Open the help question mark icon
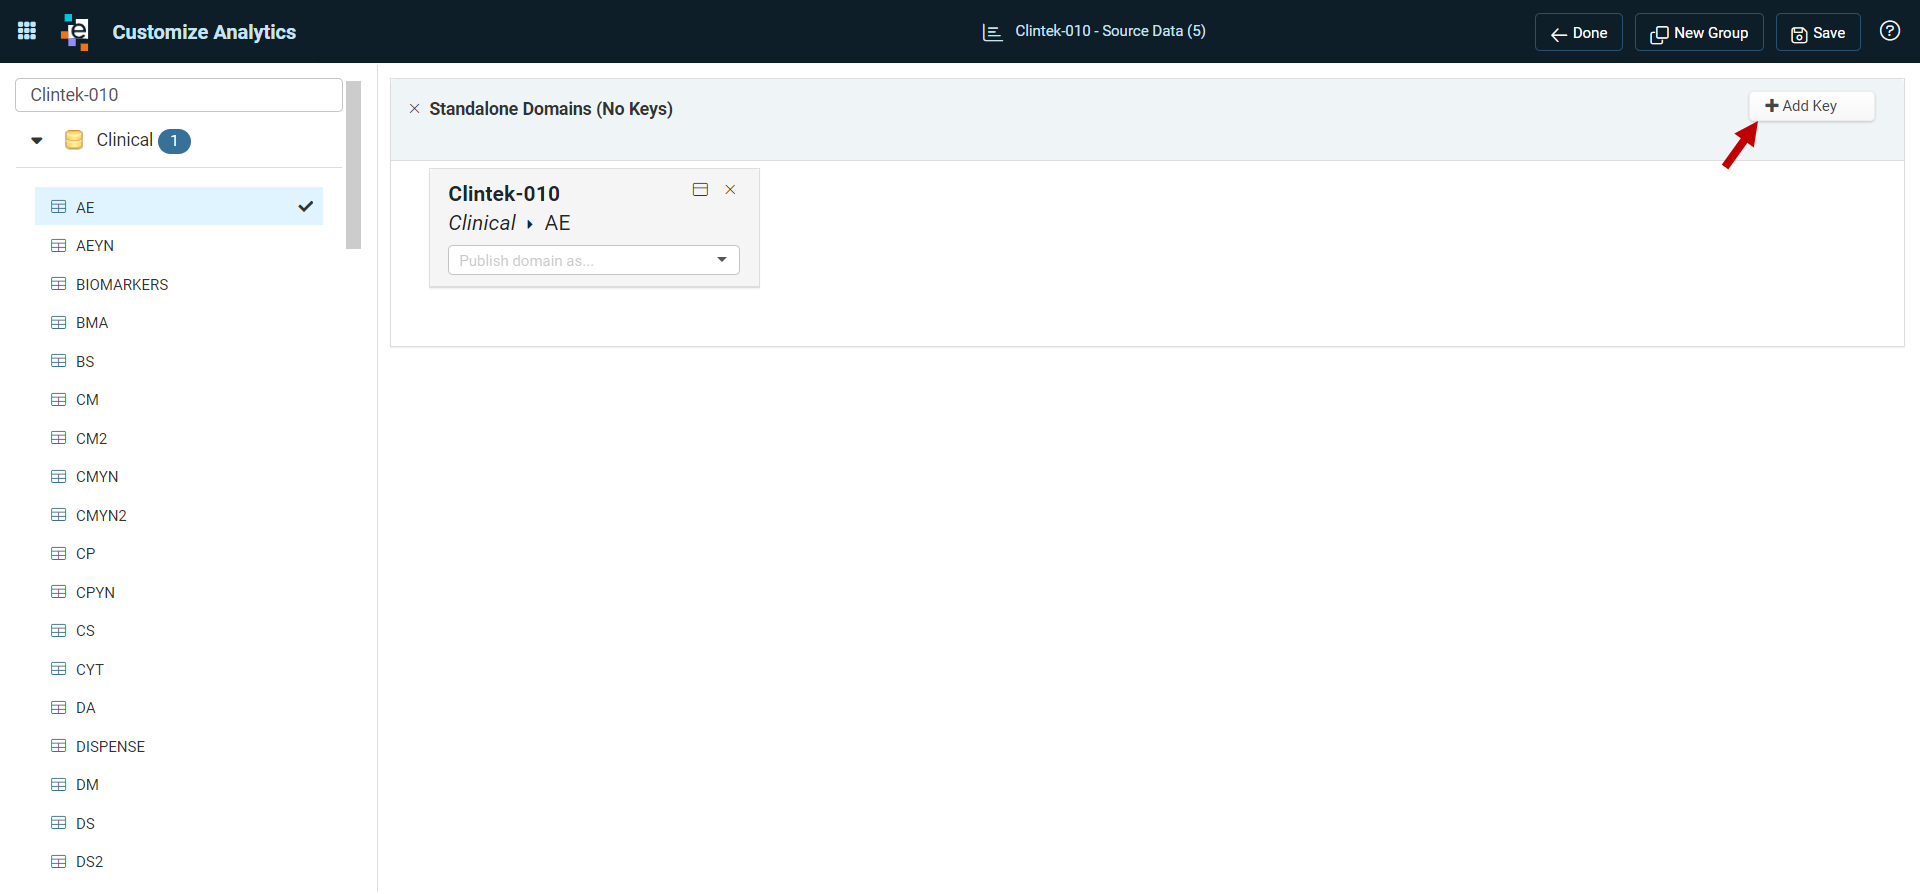The image size is (1920, 894). tap(1889, 31)
